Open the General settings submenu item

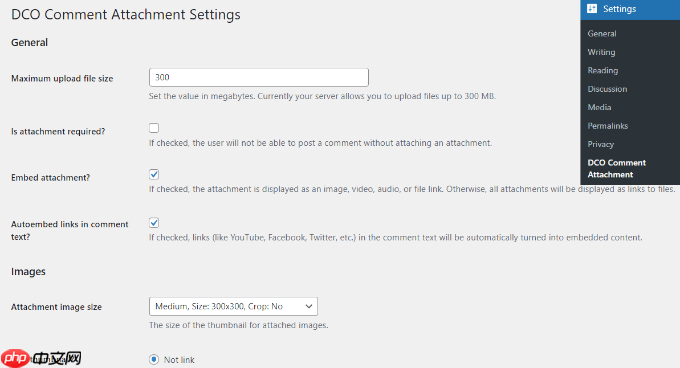coord(602,33)
